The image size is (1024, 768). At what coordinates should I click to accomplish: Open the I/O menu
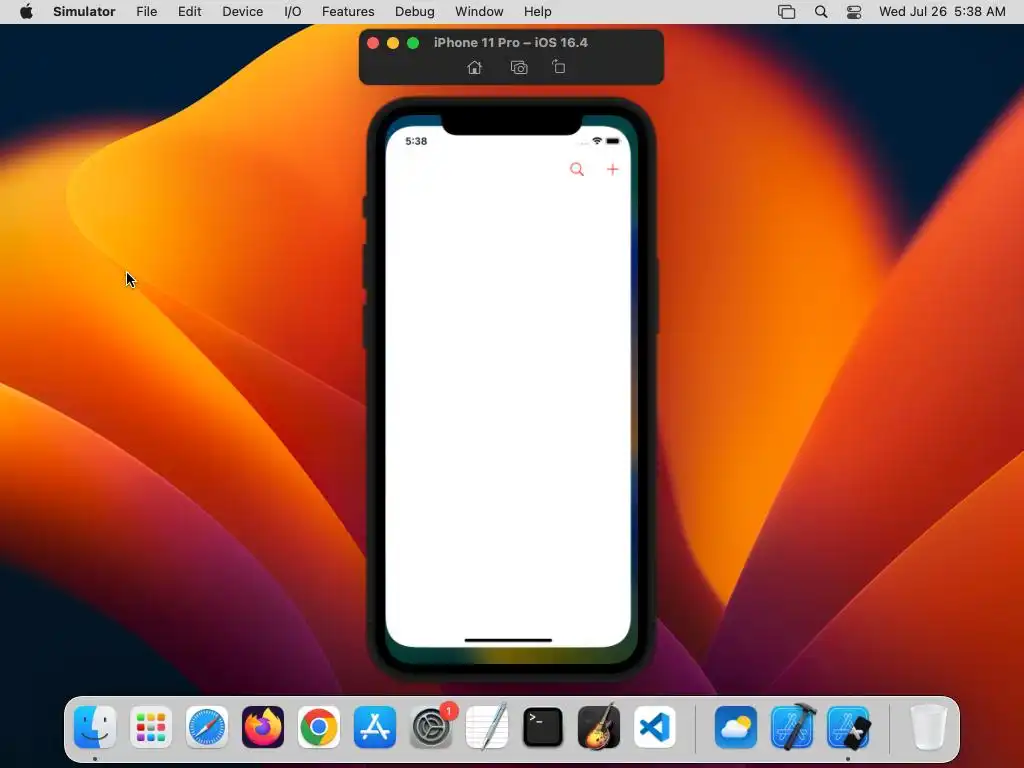point(293,12)
